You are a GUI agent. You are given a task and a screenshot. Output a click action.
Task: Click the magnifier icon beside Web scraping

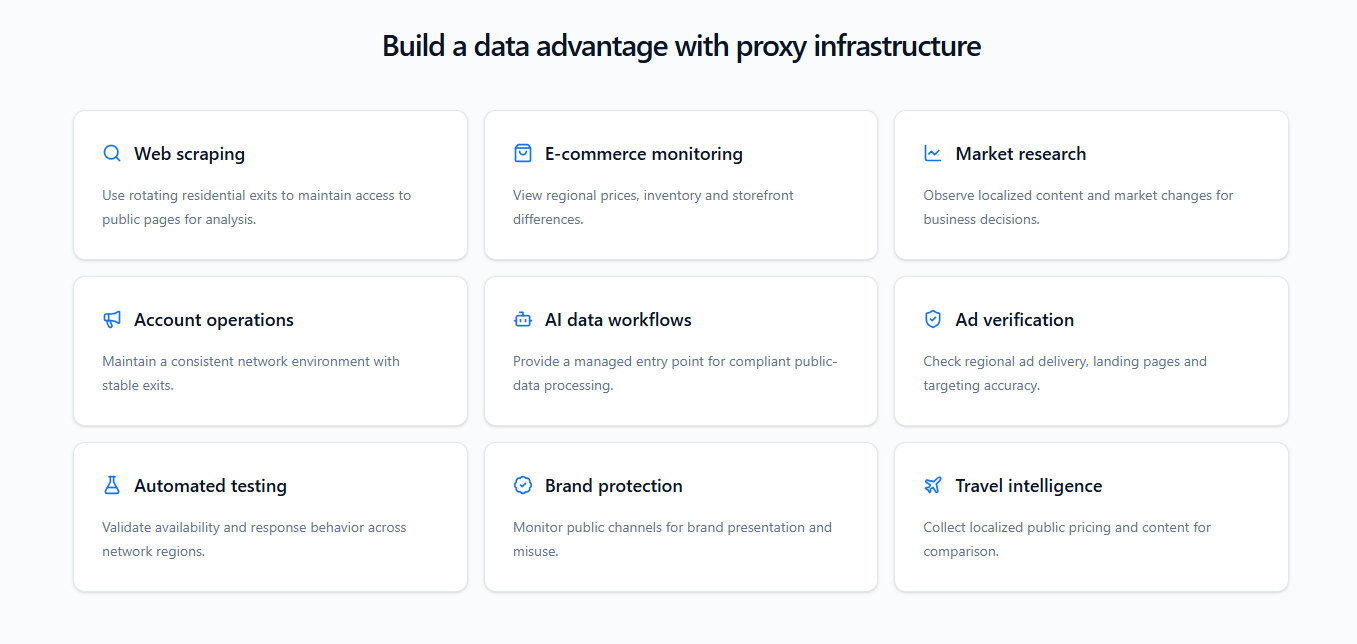[x=112, y=153]
